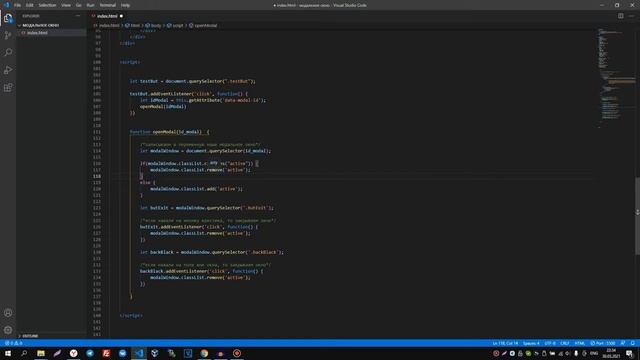Viewport: 640px width, 360px height.
Task: Change HTML language mode
Action: click(580, 343)
